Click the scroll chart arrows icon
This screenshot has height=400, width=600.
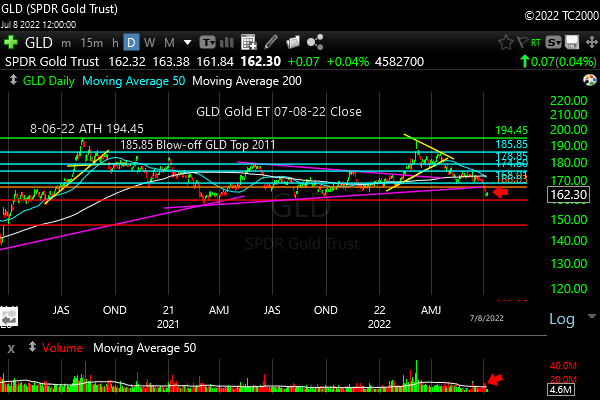(x=9, y=317)
